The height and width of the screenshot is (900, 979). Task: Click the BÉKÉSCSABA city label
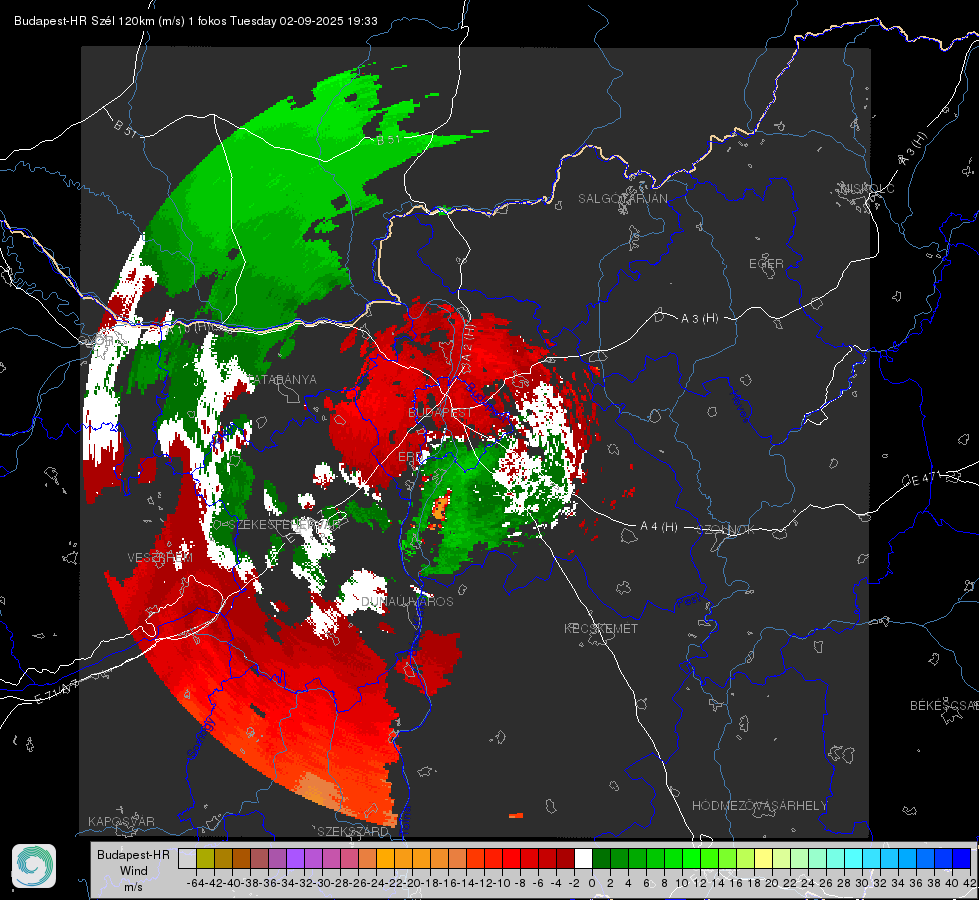(x=944, y=706)
